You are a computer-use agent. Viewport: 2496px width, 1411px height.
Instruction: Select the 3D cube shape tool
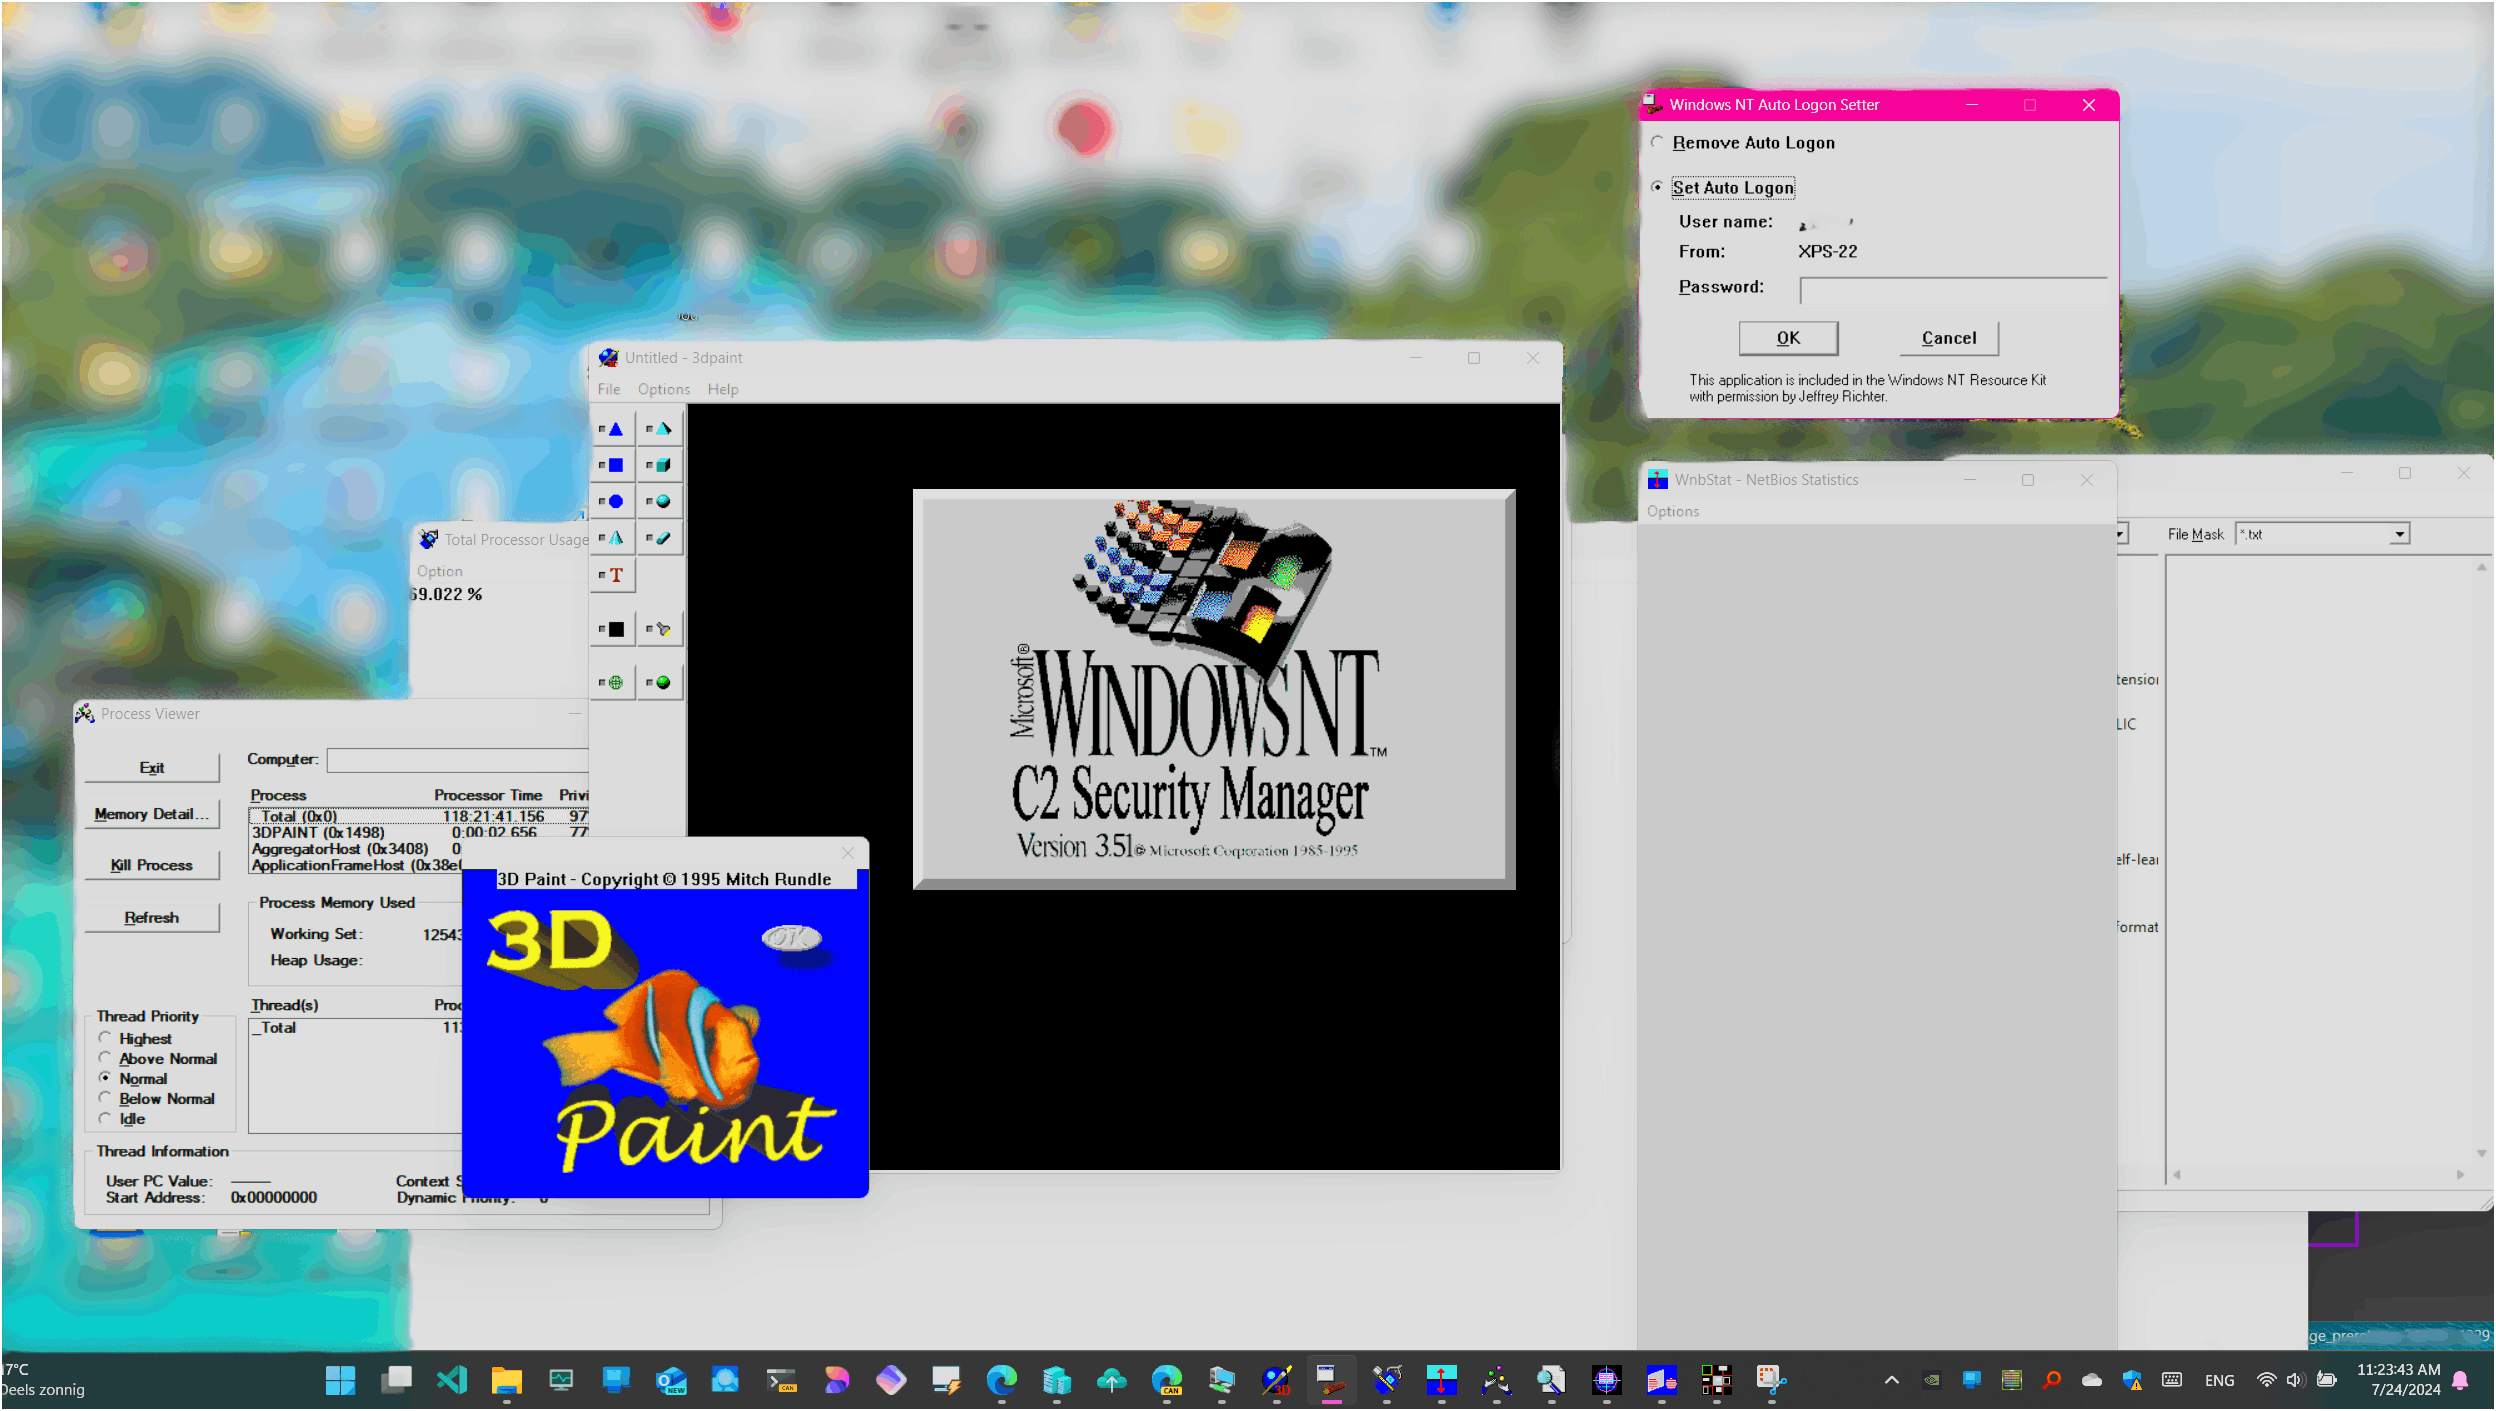pyautogui.click(x=660, y=466)
